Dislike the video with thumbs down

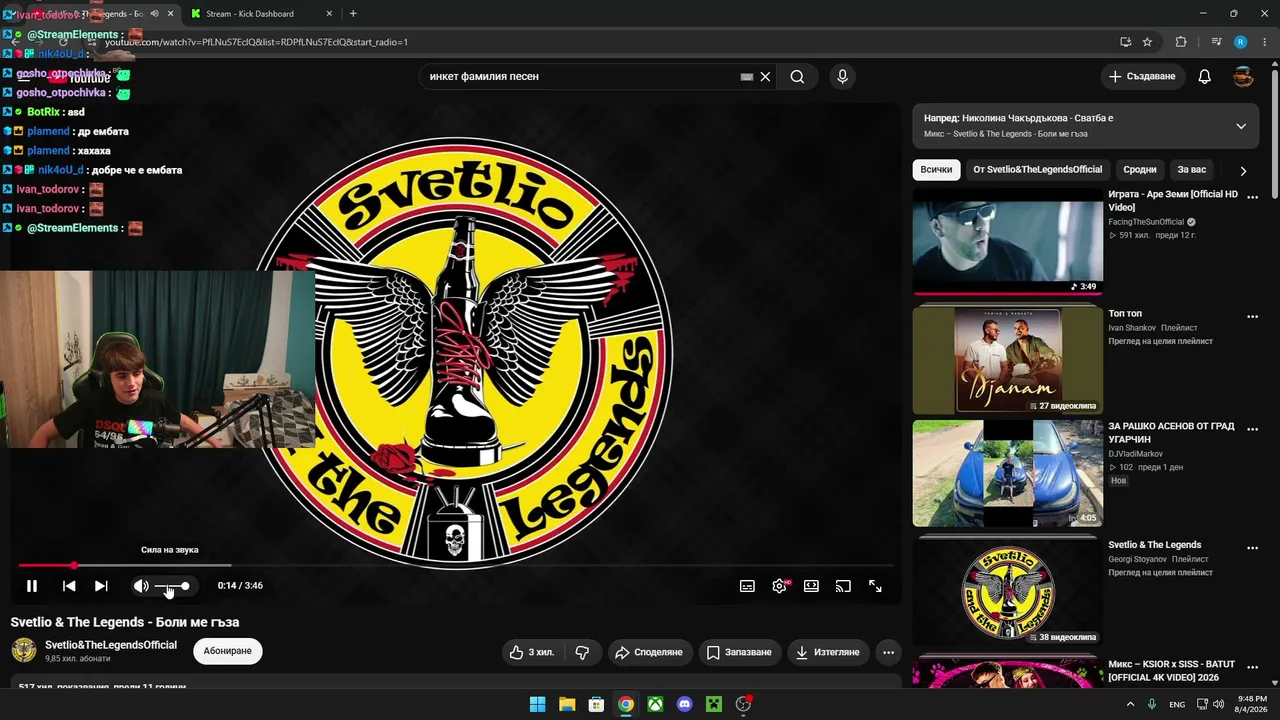(x=582, y=652)
